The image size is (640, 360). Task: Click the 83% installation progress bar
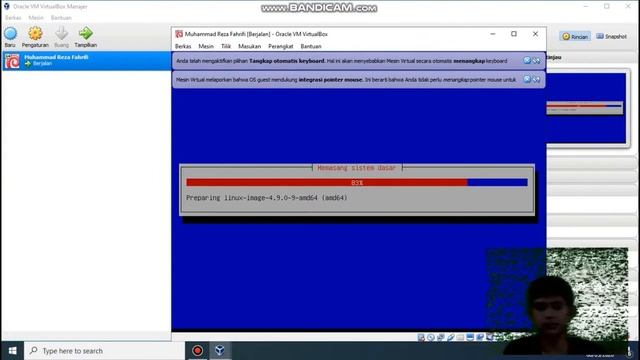tap(357, 182)
